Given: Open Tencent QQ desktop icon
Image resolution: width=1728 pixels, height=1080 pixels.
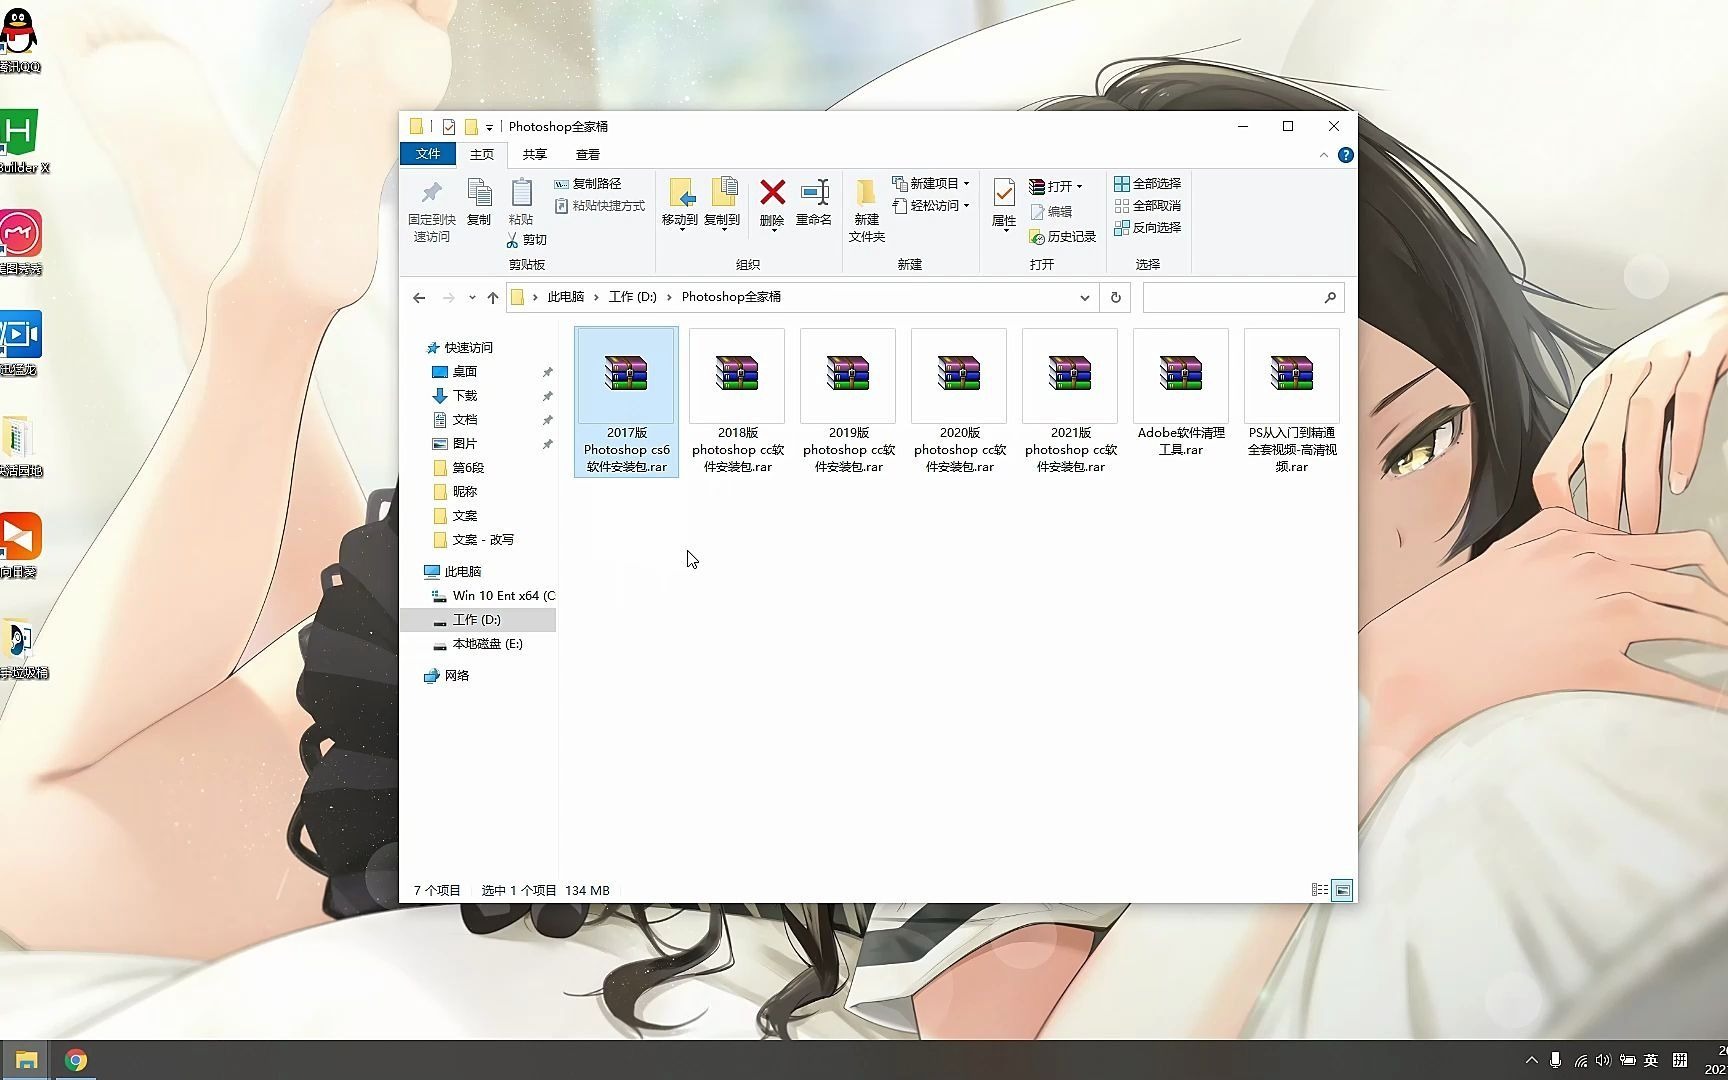Looking at the screenshot, I should 19,40.
